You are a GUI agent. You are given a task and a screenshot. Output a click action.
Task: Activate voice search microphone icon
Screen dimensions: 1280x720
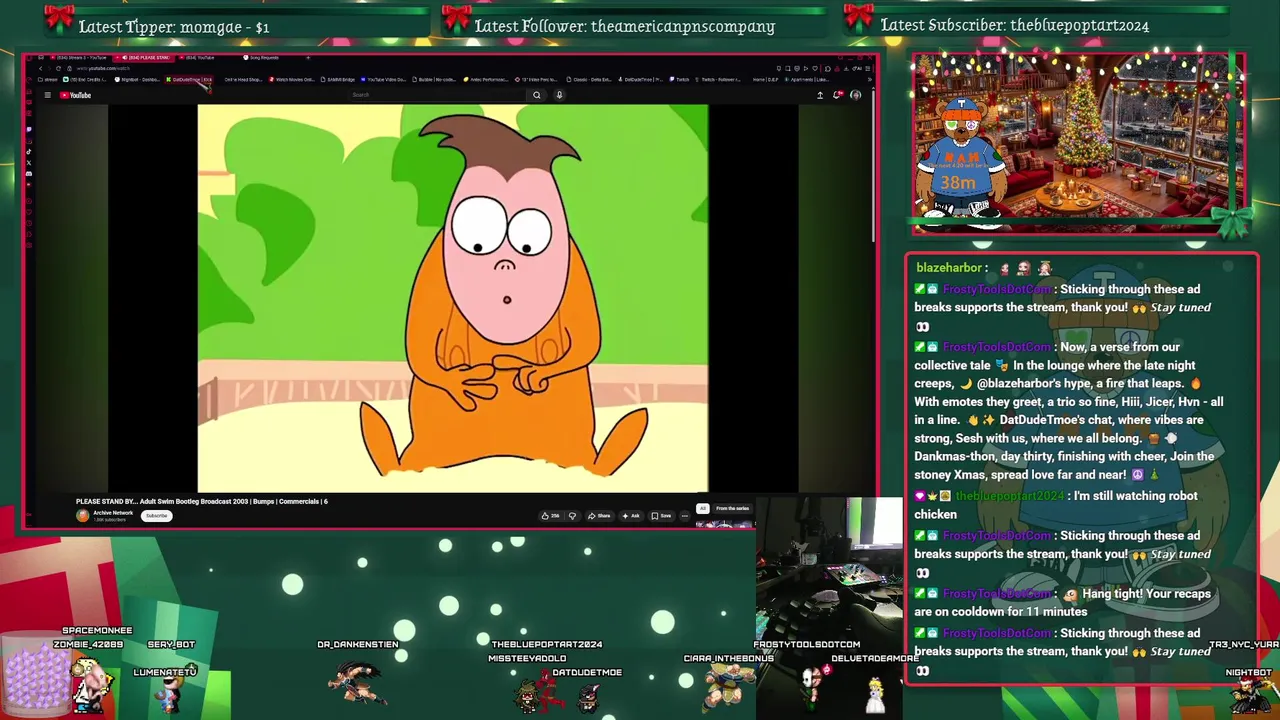click(x=559, y=95)
